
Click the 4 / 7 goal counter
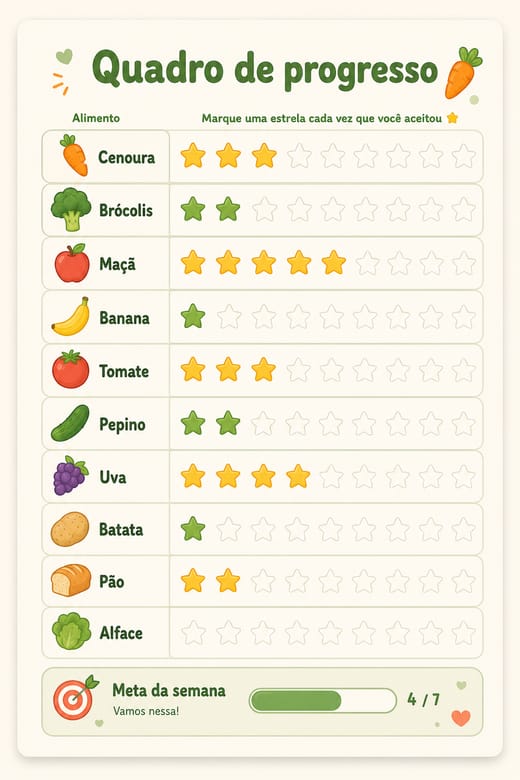[423, 700]
